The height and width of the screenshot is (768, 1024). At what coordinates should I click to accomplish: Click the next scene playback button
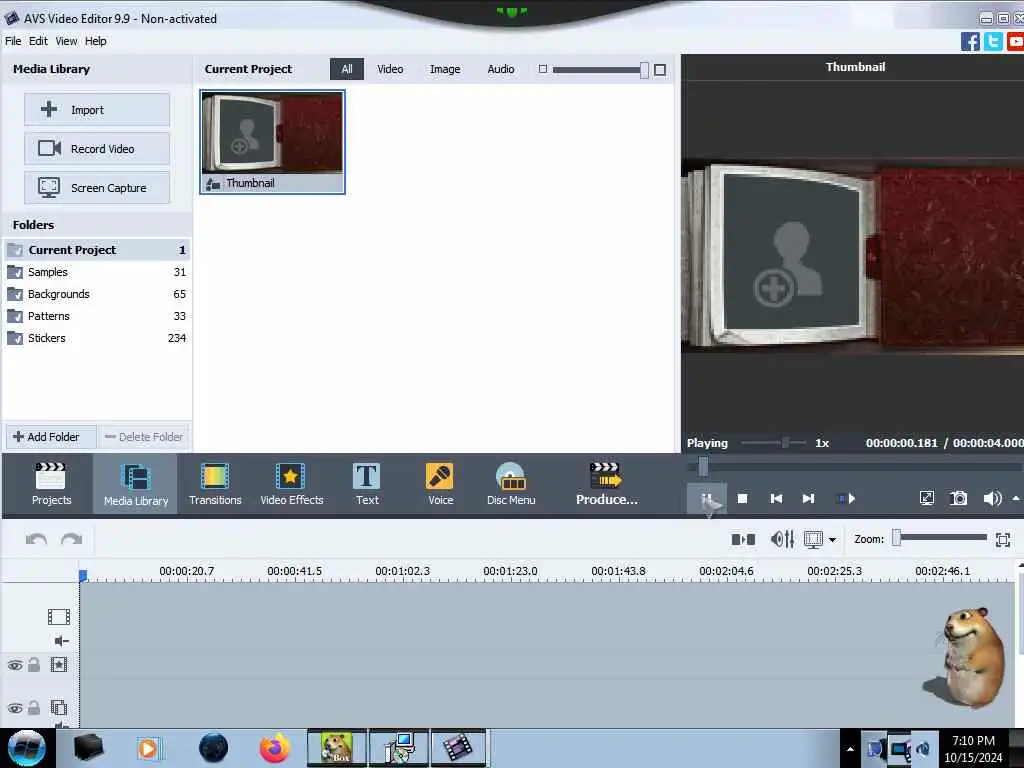click(x=846, y=499)
